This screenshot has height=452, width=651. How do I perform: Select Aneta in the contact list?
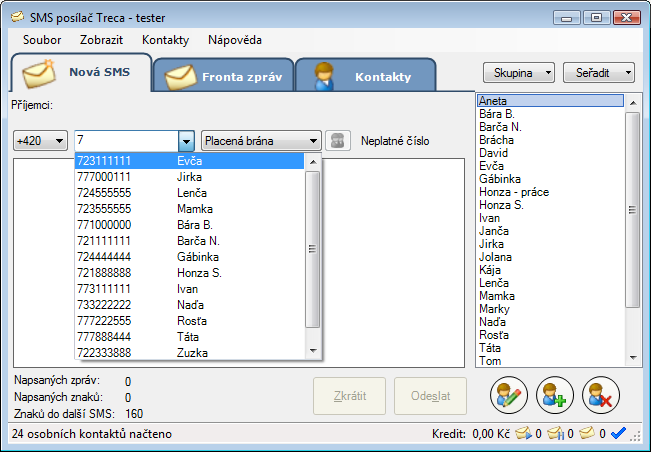(x=551, y=100)
